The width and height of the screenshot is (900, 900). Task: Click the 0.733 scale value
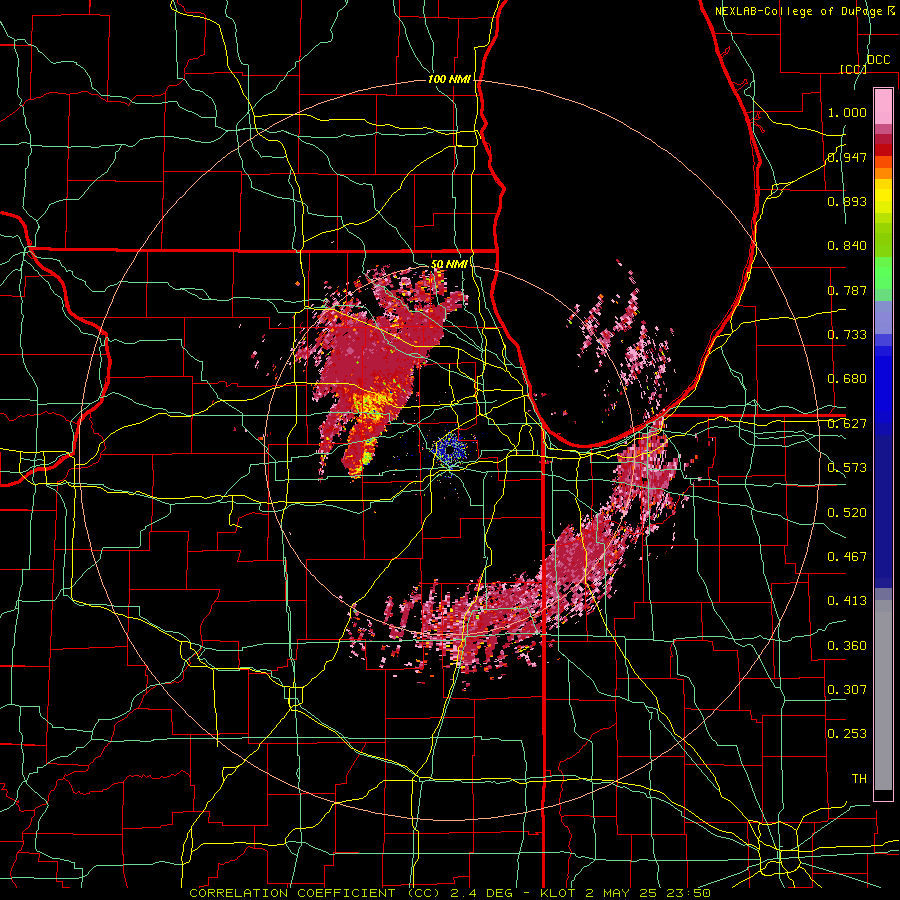(847, 335)
